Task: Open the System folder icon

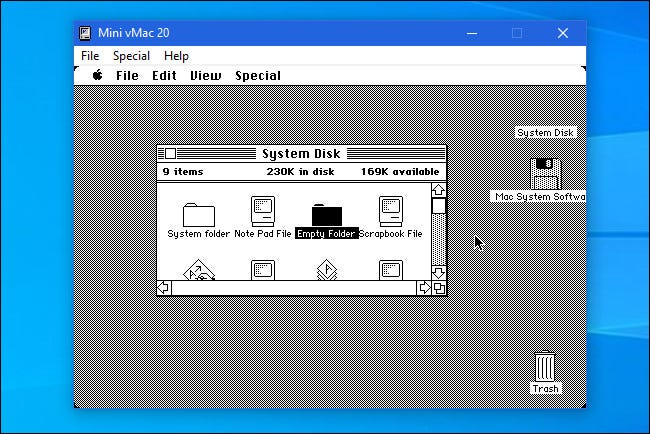Action: pos(199,214)
